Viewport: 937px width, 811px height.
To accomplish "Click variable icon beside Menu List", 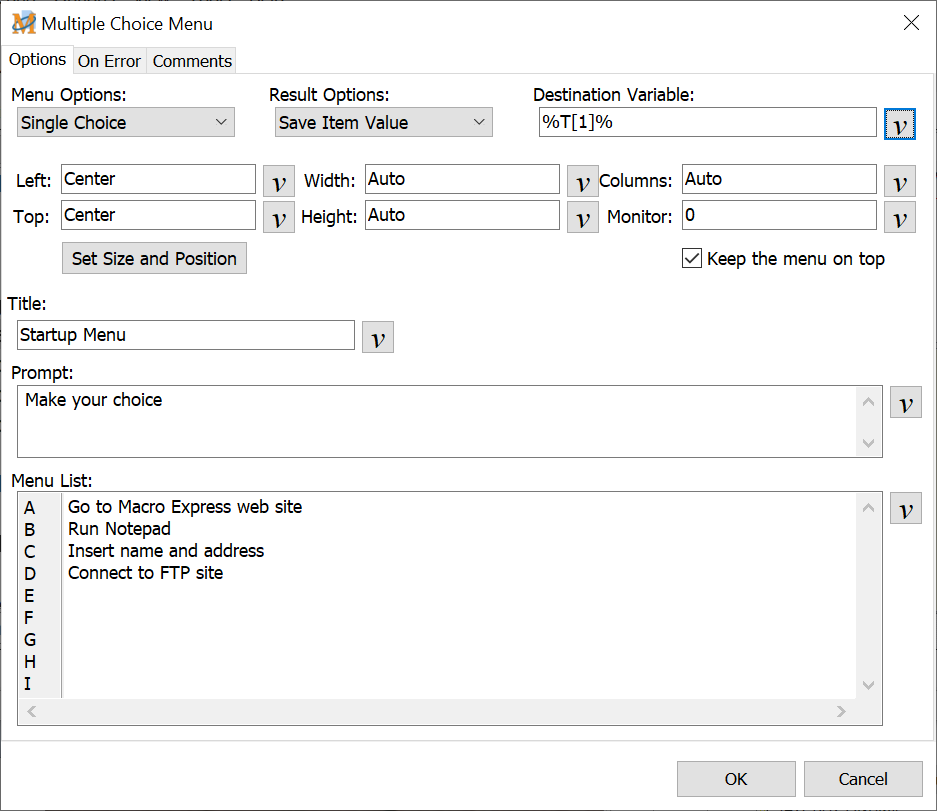I will pos(905,508).
